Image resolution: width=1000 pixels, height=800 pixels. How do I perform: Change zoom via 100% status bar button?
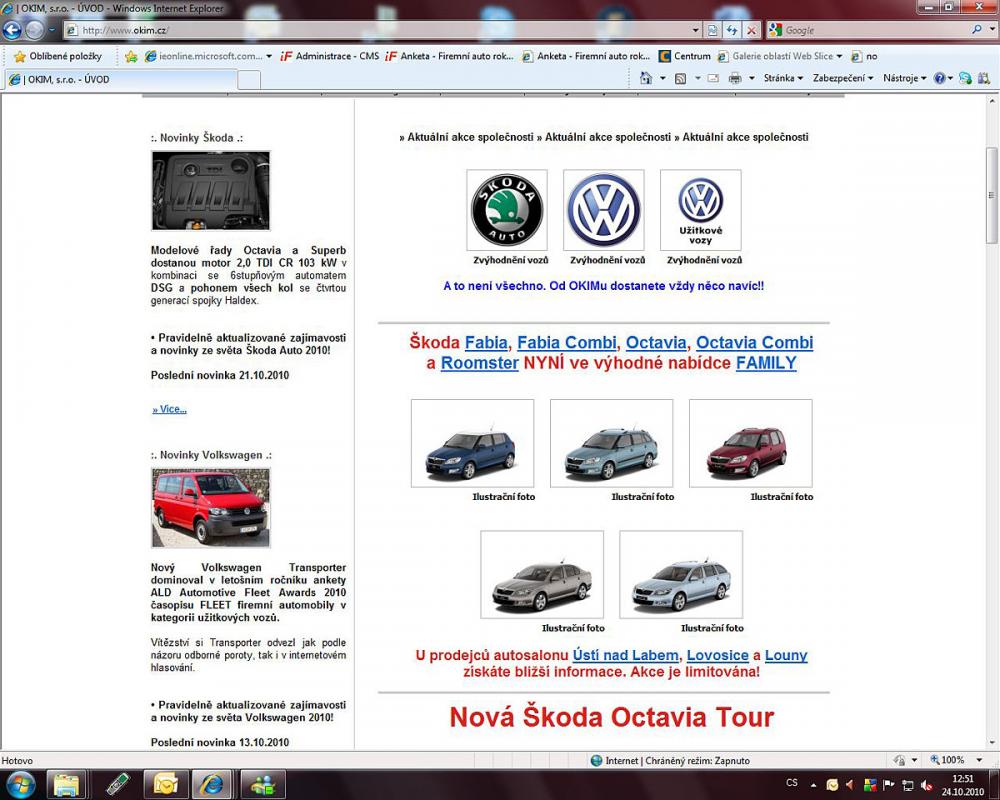tap(948, 760)
